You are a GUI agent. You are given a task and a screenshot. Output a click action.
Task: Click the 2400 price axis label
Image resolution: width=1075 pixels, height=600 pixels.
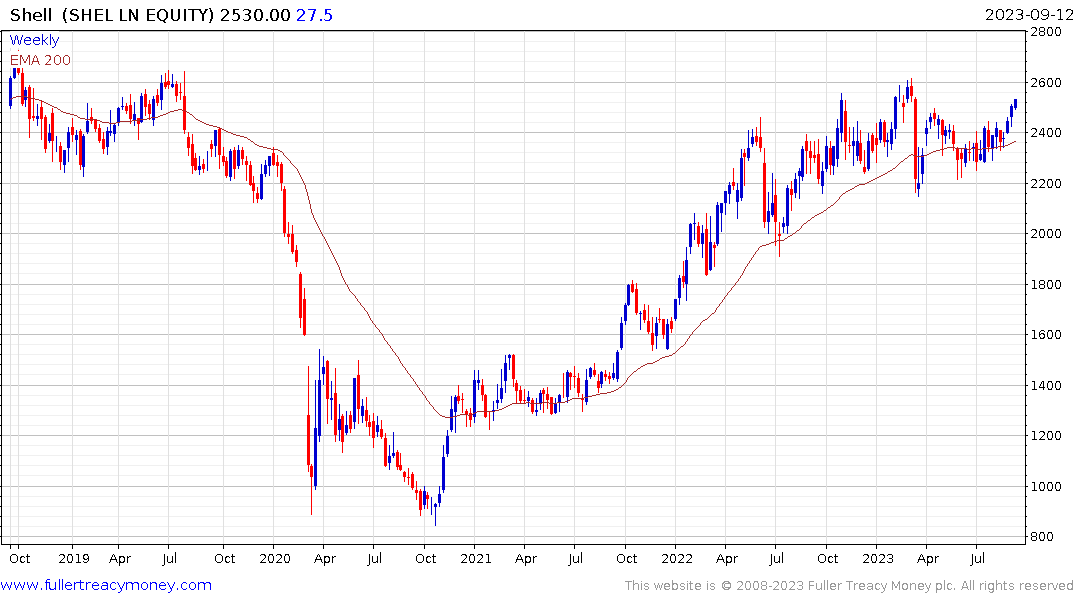(x=1046, y=133)
